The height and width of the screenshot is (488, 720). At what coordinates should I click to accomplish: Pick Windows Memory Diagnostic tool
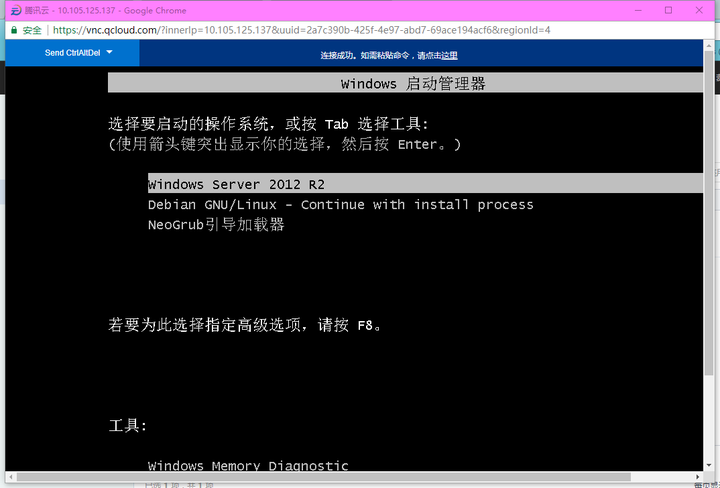point(248,465)
